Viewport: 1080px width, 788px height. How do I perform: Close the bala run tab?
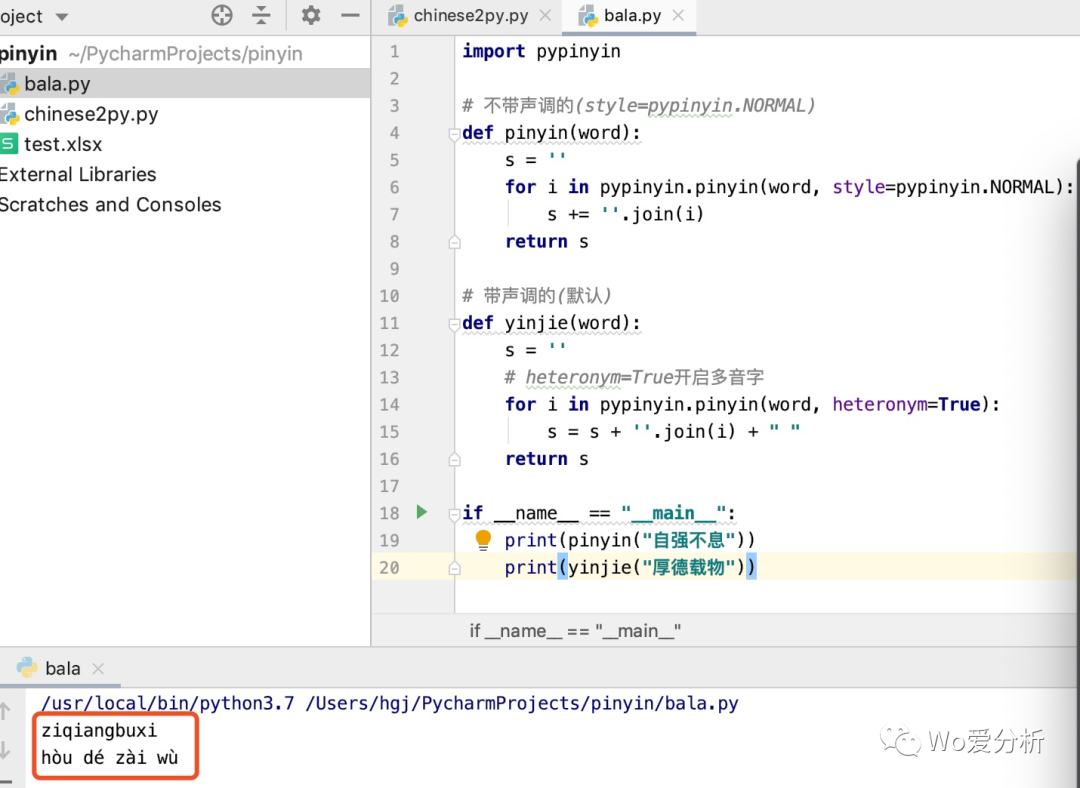(x=98, y=668)
